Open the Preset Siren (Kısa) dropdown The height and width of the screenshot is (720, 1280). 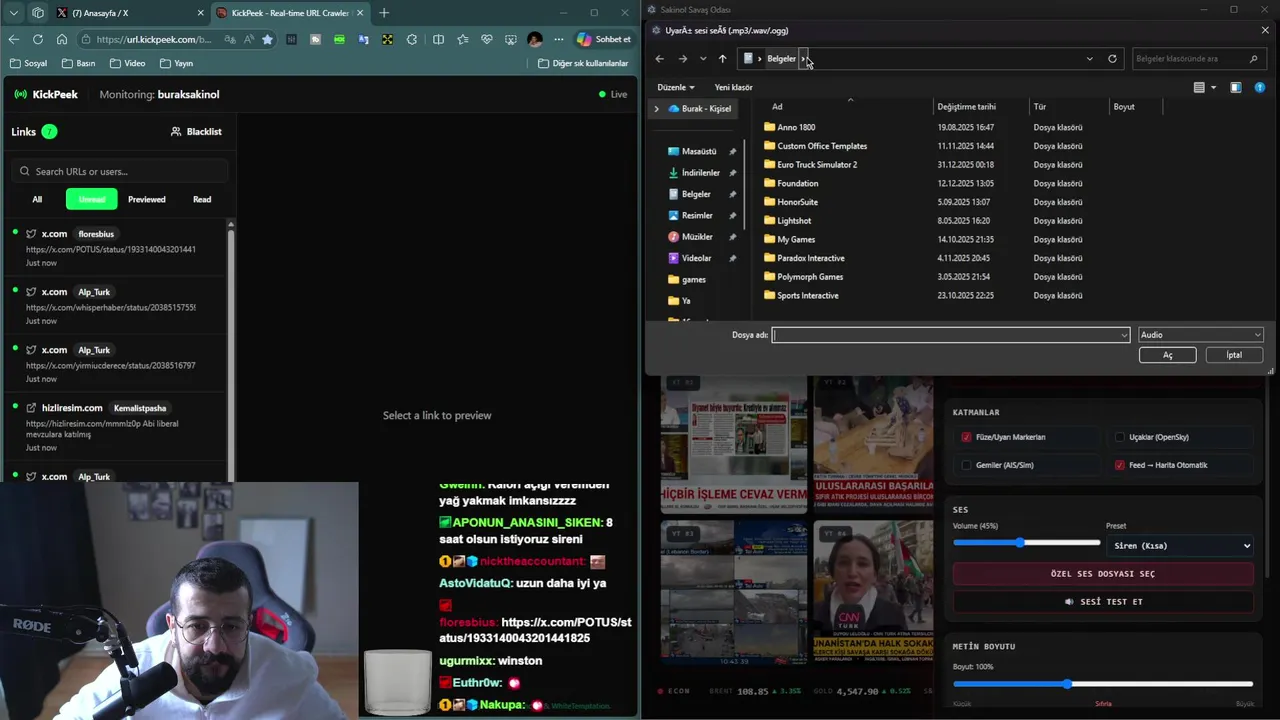point(1179,546)
